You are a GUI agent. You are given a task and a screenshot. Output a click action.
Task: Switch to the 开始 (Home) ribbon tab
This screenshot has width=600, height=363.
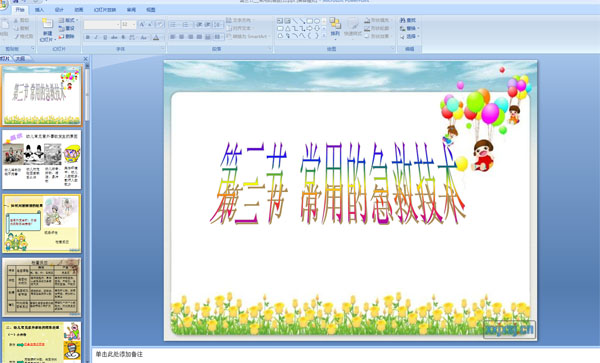click(x=20, y=10)
